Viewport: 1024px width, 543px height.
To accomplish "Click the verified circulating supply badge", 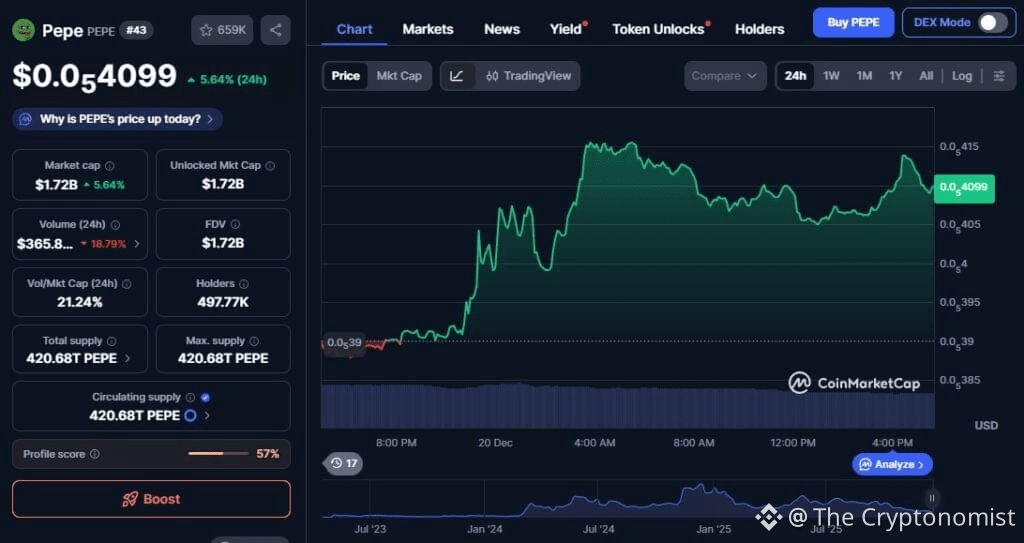I will (x=206, y=397).
